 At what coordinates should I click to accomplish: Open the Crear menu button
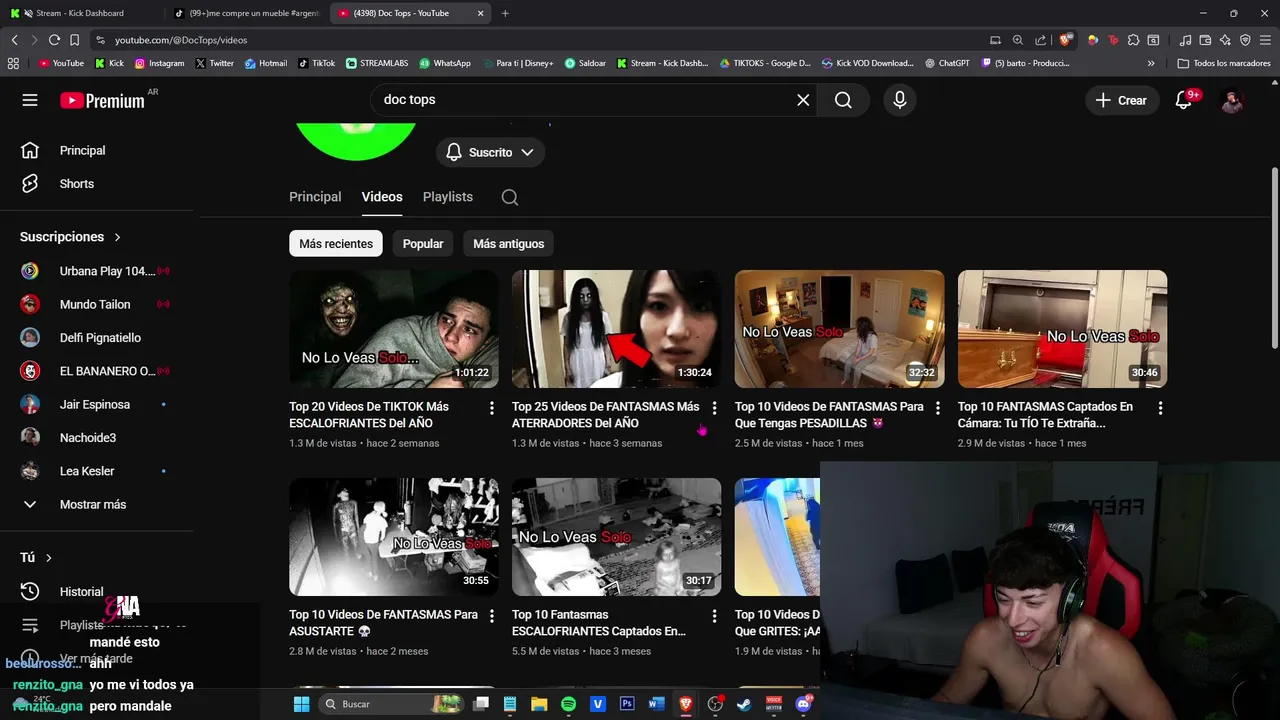pyautogui.click(x=1121, y=100)
